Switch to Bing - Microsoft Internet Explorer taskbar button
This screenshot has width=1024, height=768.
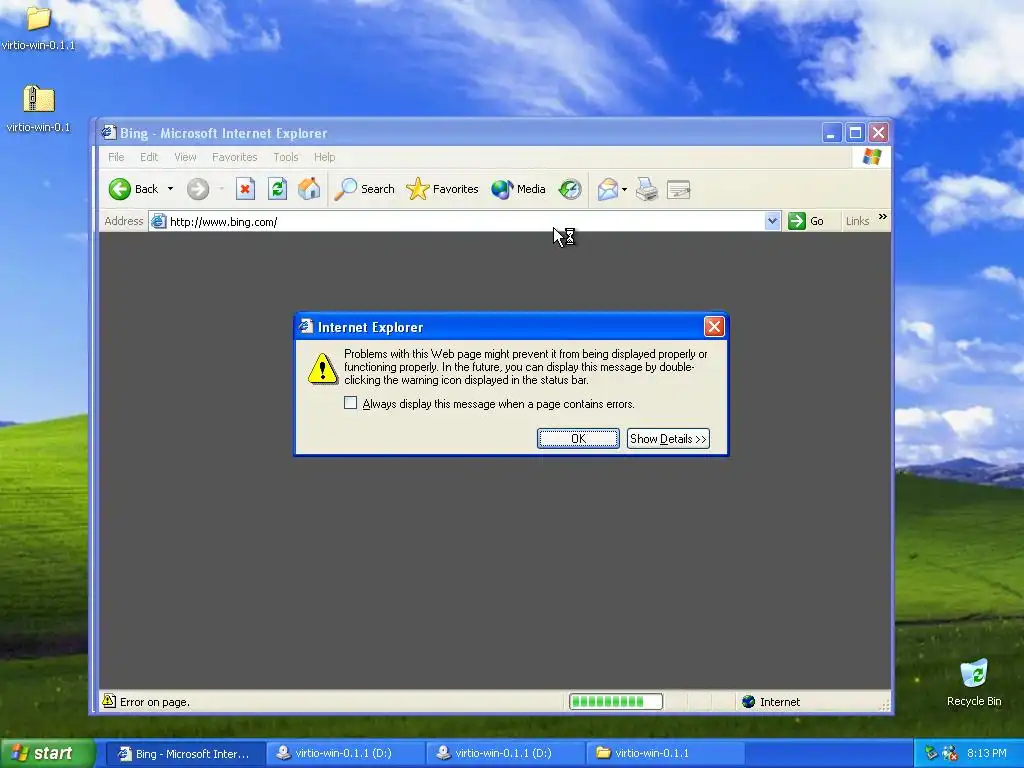tap(185, 754)
